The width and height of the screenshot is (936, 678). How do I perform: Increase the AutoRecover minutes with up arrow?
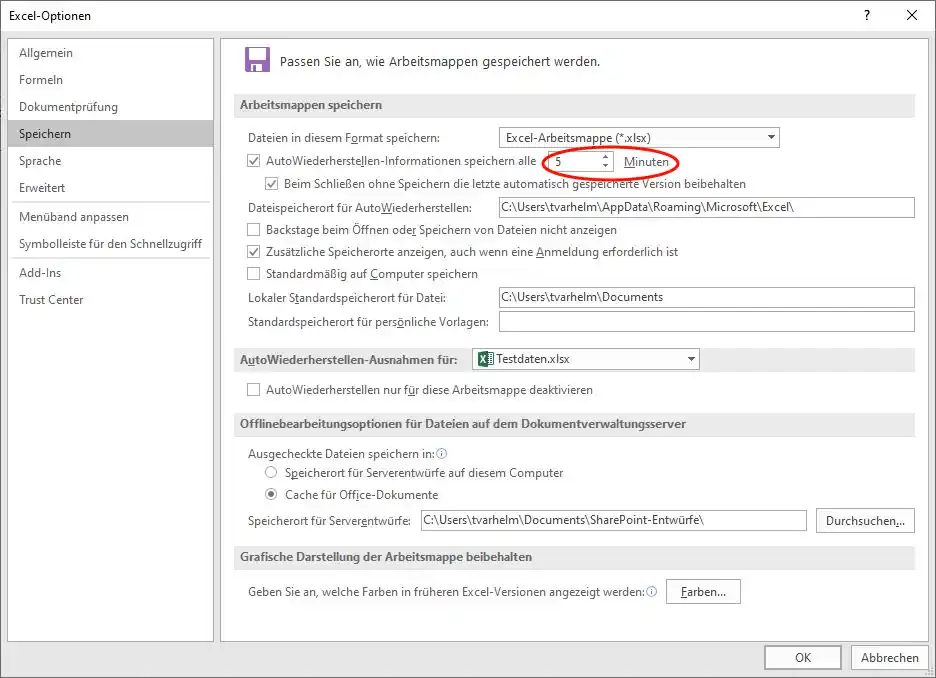click(605, 156)
